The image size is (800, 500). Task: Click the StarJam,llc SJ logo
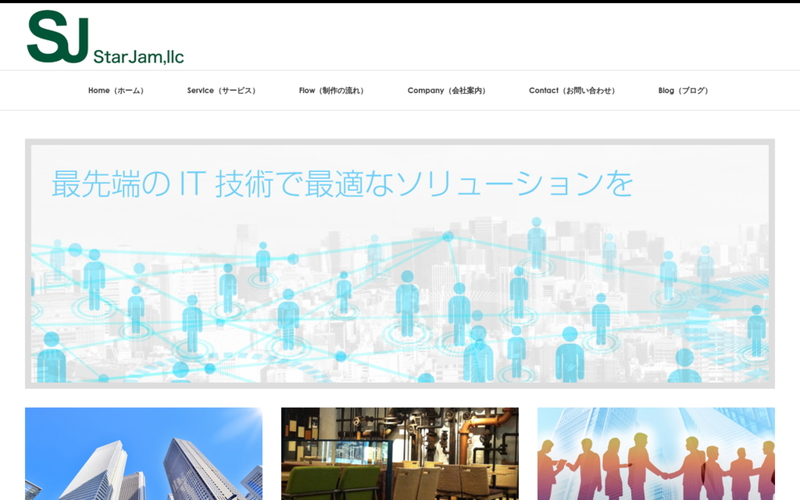[105, 37]
